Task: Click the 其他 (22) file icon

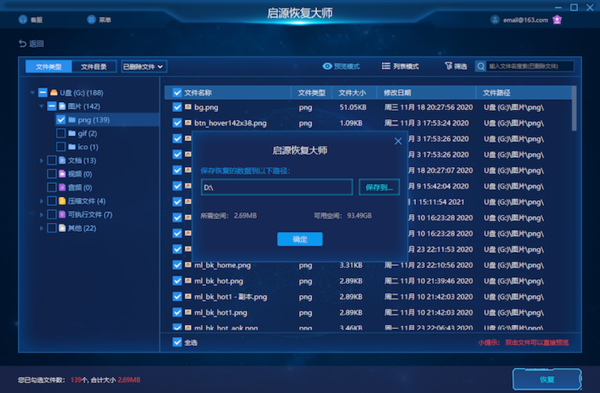Action: tap(62, 228)
